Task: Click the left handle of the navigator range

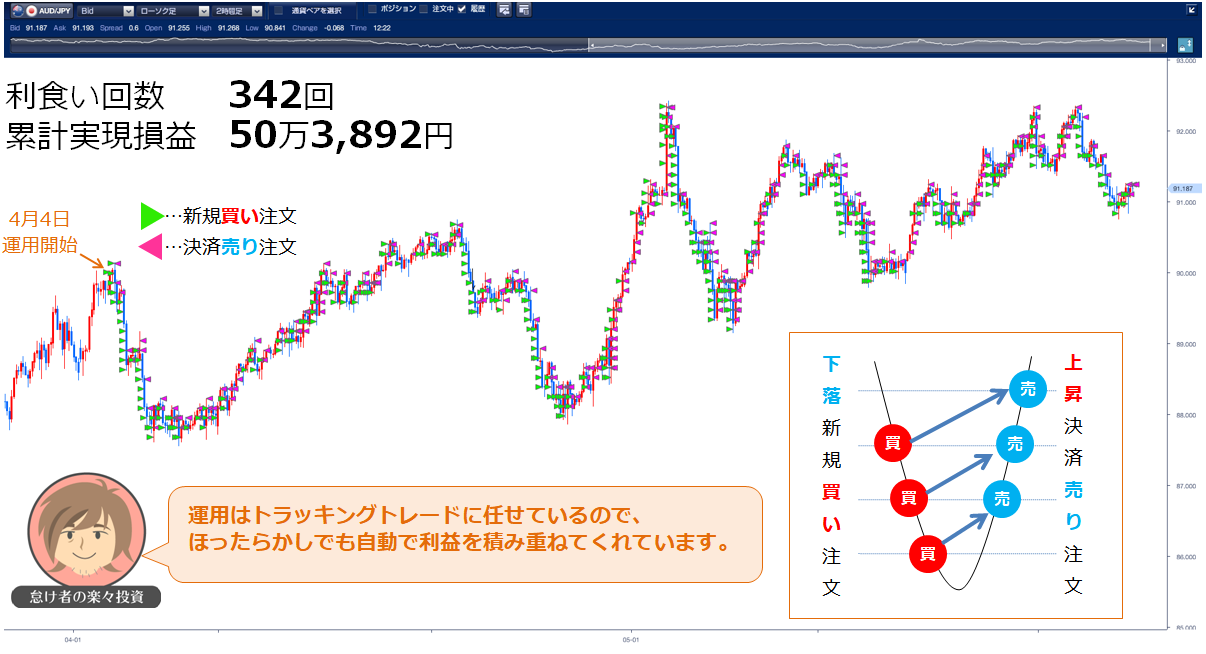Action: (593, 45)
